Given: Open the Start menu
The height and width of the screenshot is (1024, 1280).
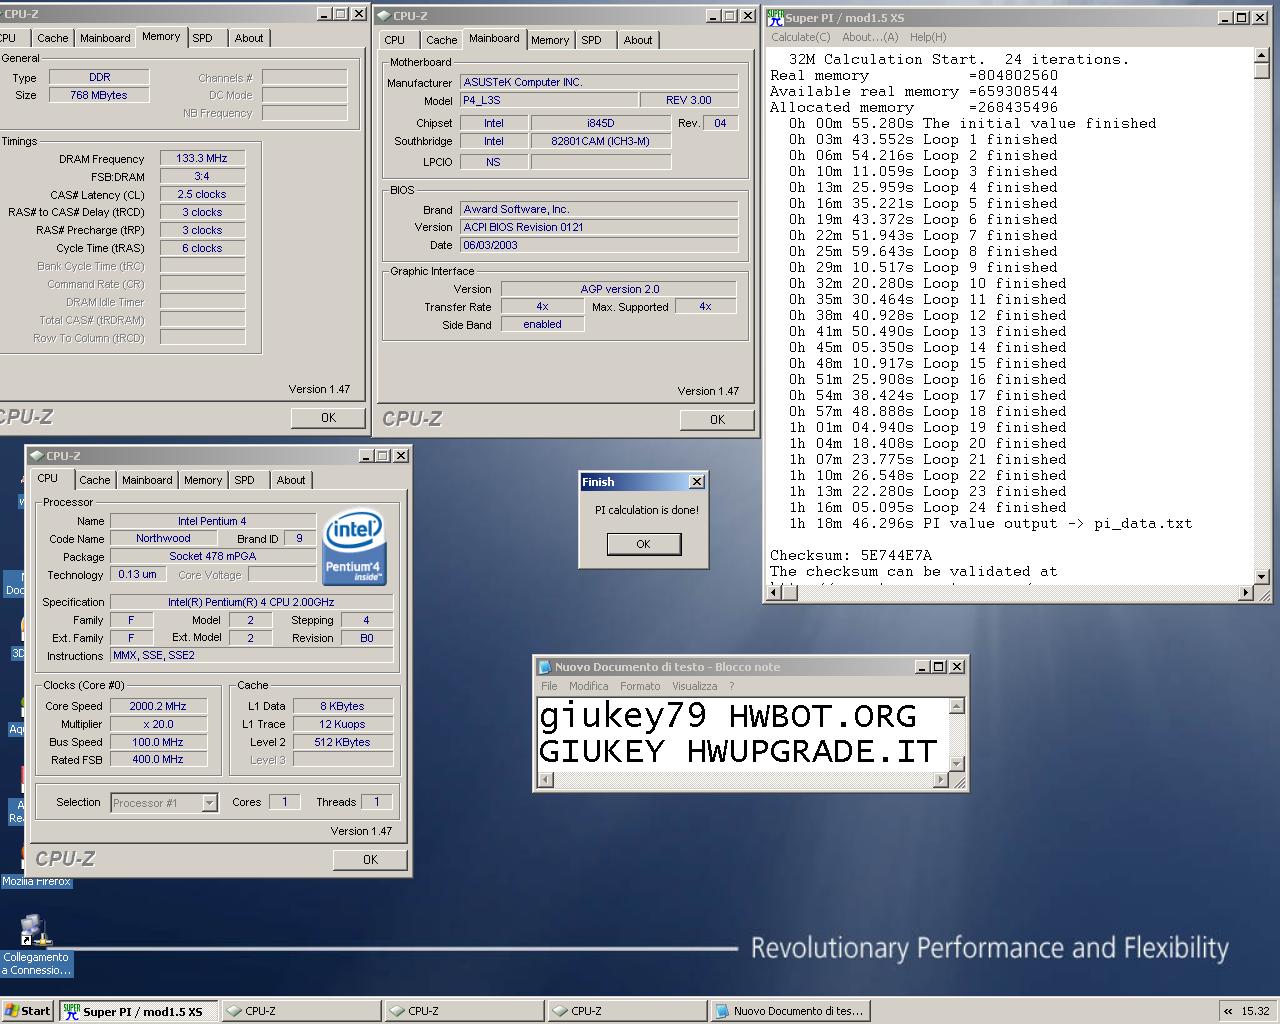Looking at the screenshot, I should coord(27,1011).
